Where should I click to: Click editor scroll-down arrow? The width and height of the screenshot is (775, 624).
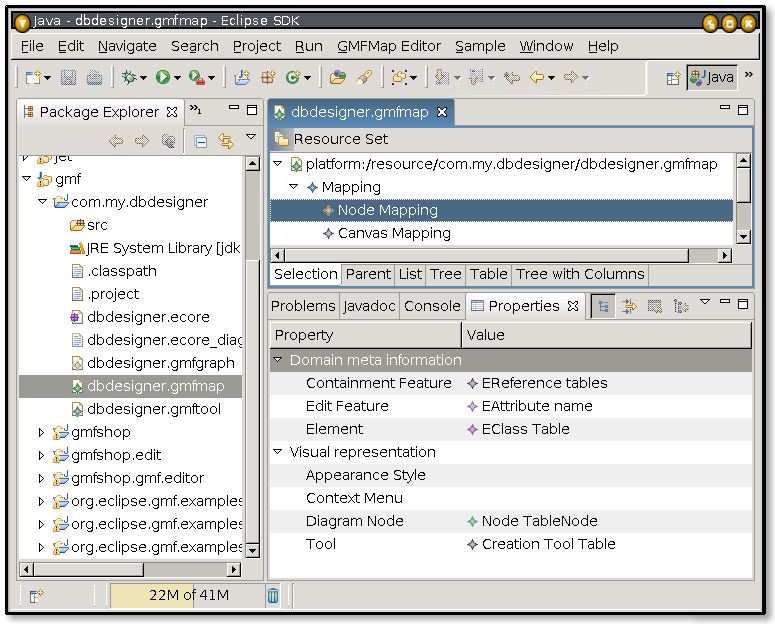click(x=743, y=237)
